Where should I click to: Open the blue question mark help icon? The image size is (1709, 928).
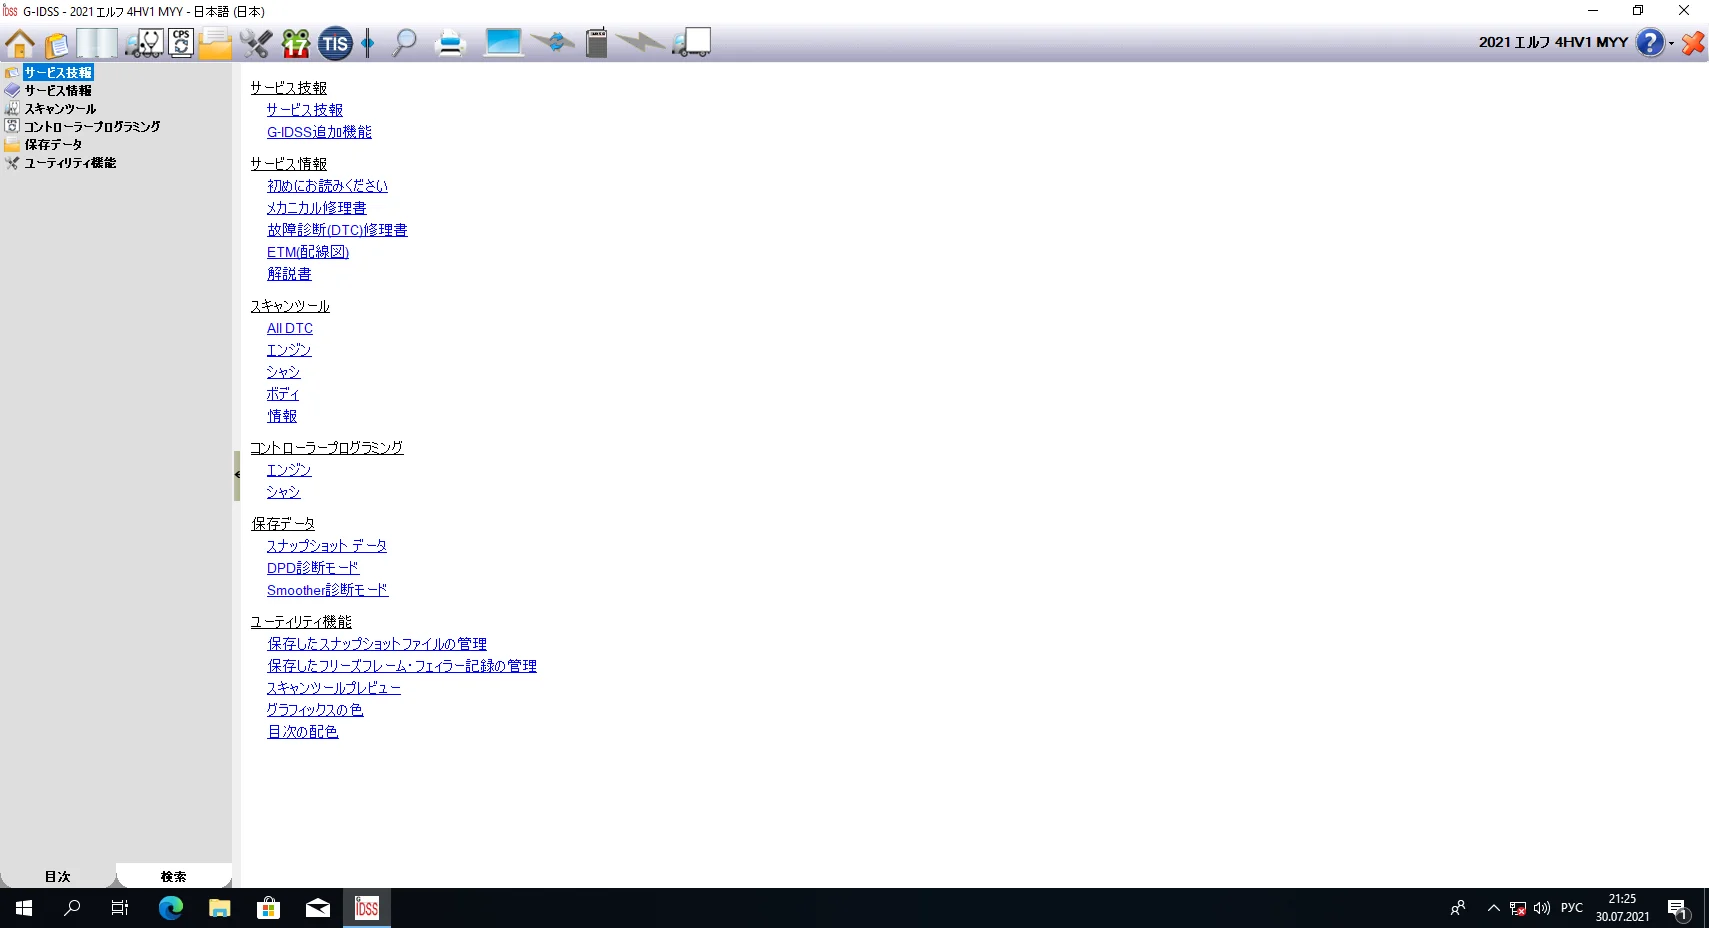tap(1650, 43)
